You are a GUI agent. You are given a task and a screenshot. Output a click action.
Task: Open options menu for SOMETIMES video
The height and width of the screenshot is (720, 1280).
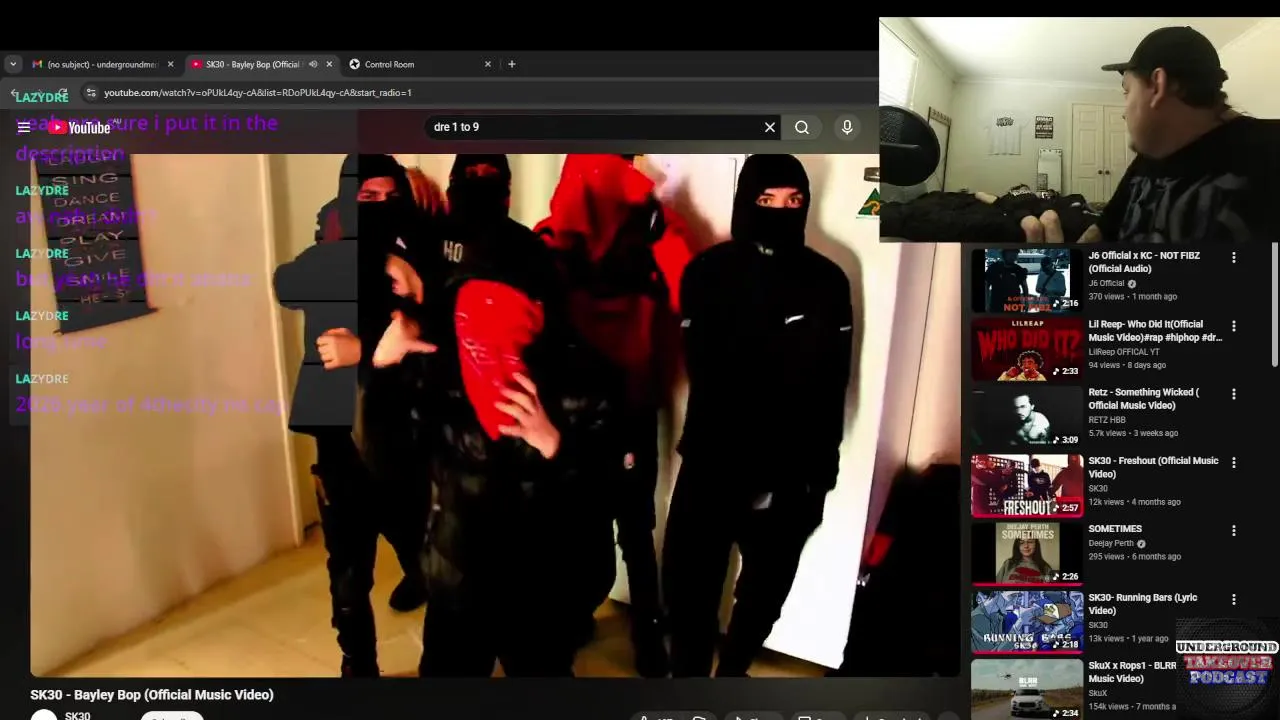1233,531
